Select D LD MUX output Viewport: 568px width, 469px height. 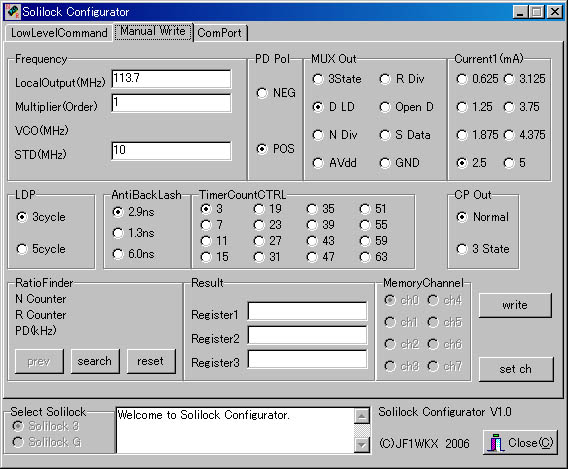[x=333, y=107]
